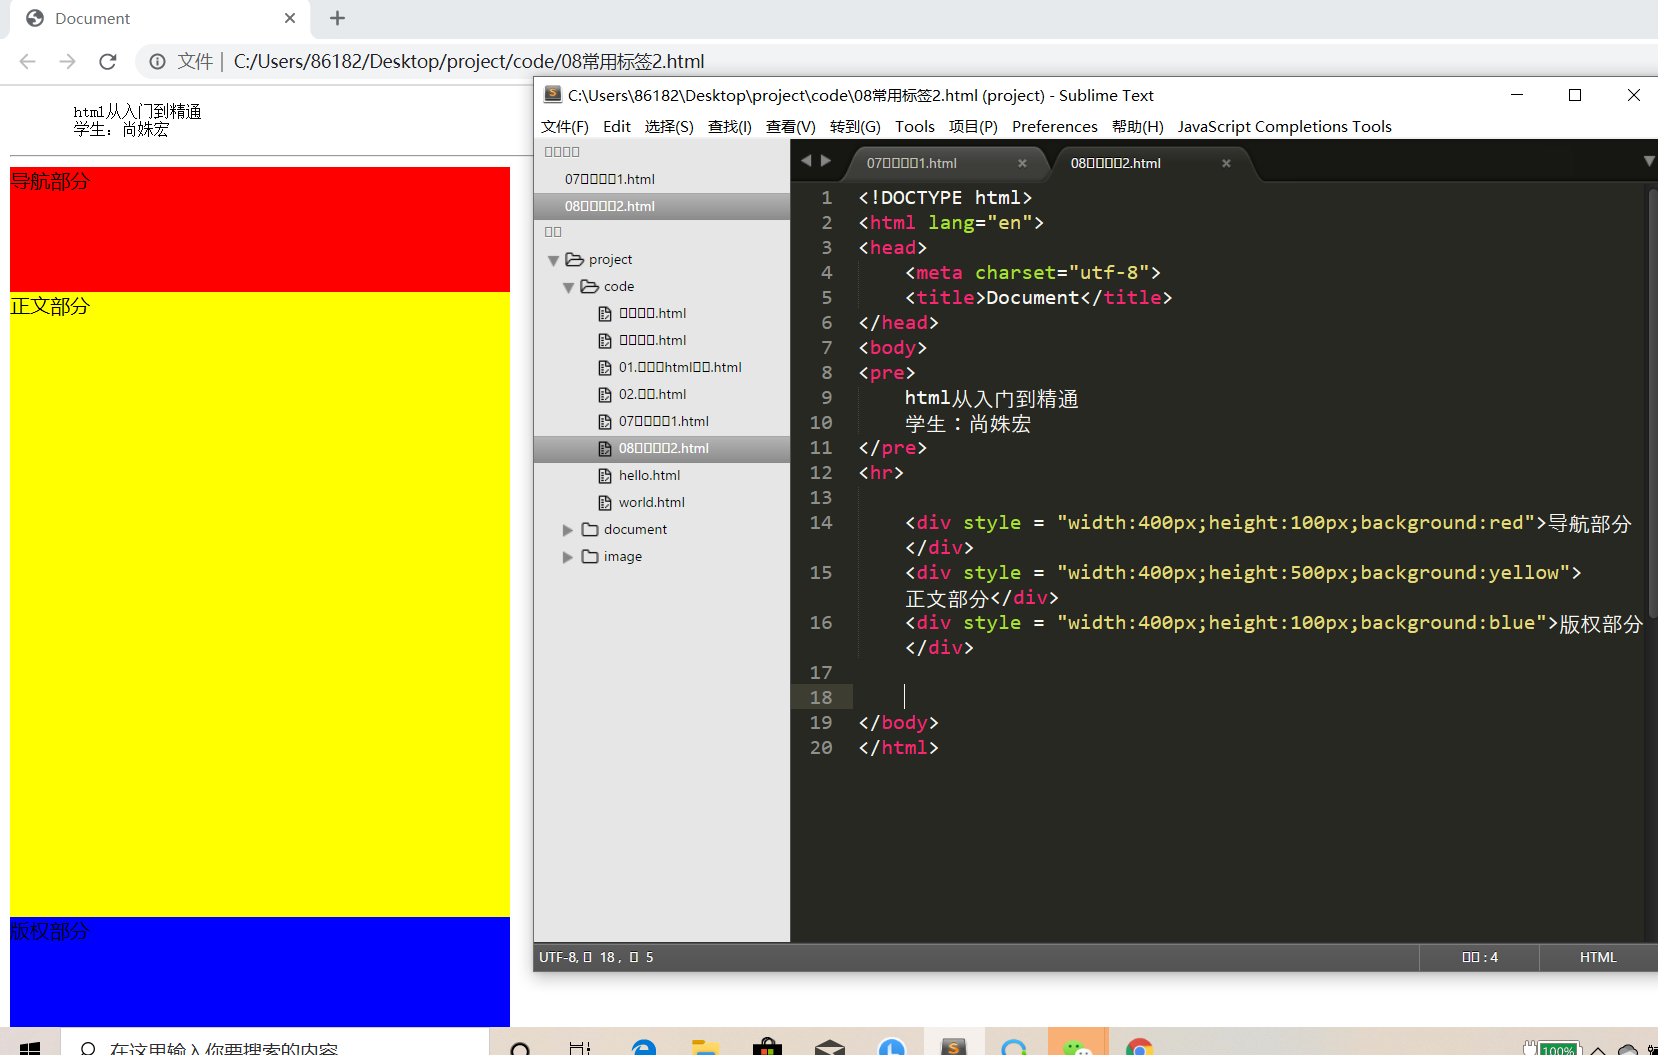
Task: Open WeChat from the taskbar
Action: click(x=1077, y=1046)
